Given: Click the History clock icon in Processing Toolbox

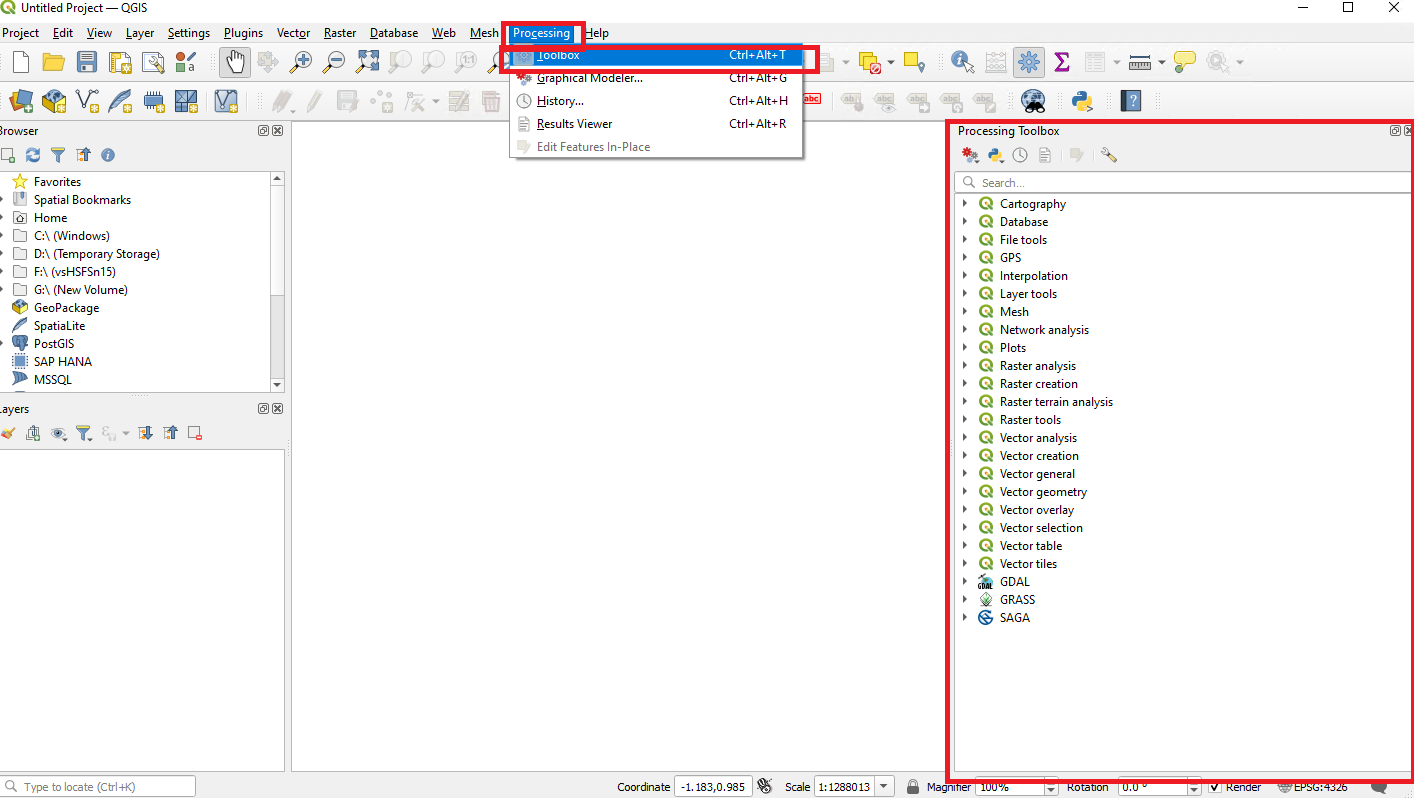Looking at the screenshot, I should [1020, 155].
